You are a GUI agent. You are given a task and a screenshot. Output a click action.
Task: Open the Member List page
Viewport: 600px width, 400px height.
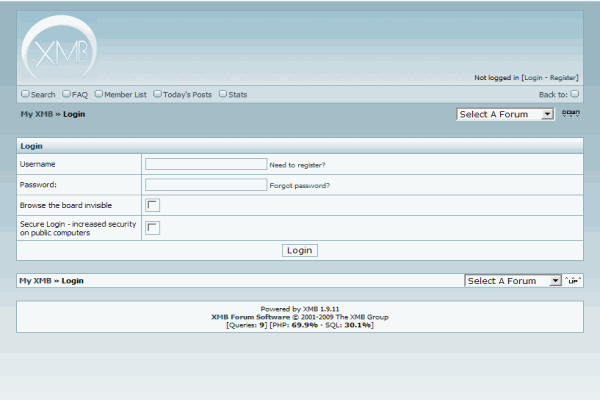125,95
